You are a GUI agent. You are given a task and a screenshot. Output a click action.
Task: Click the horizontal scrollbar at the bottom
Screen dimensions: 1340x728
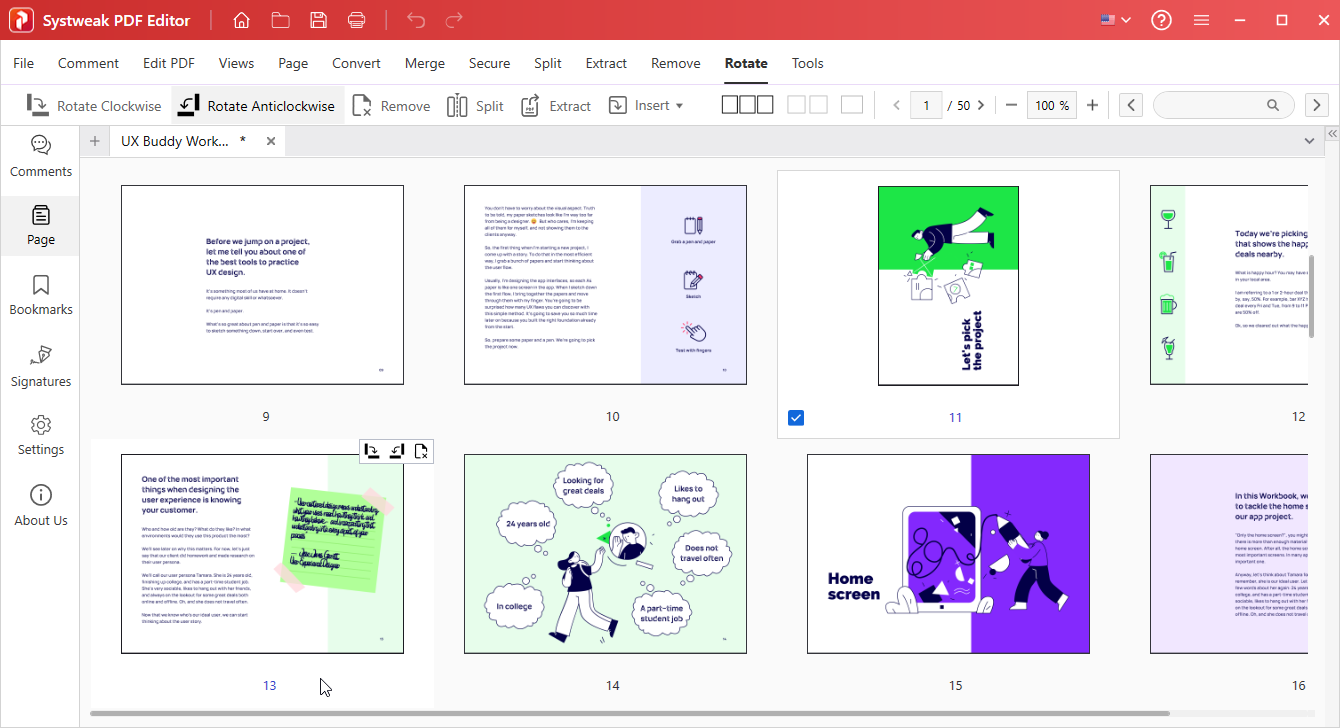pyautogui.click(x=630, y=714)
